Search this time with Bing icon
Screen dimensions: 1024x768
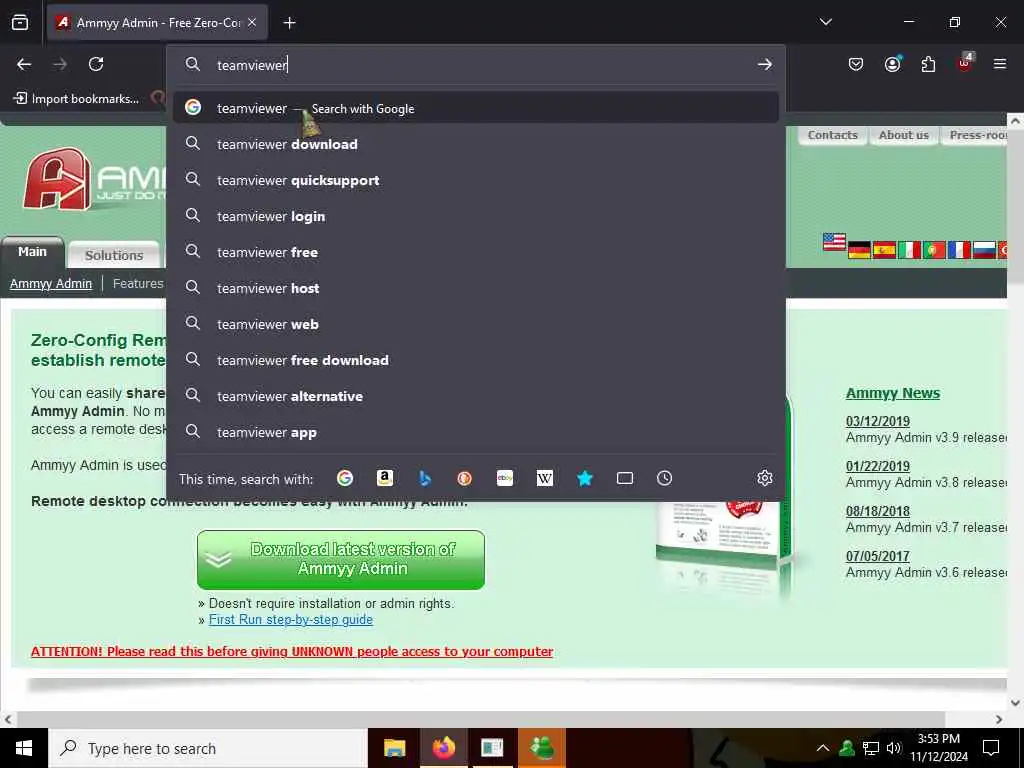424,478
